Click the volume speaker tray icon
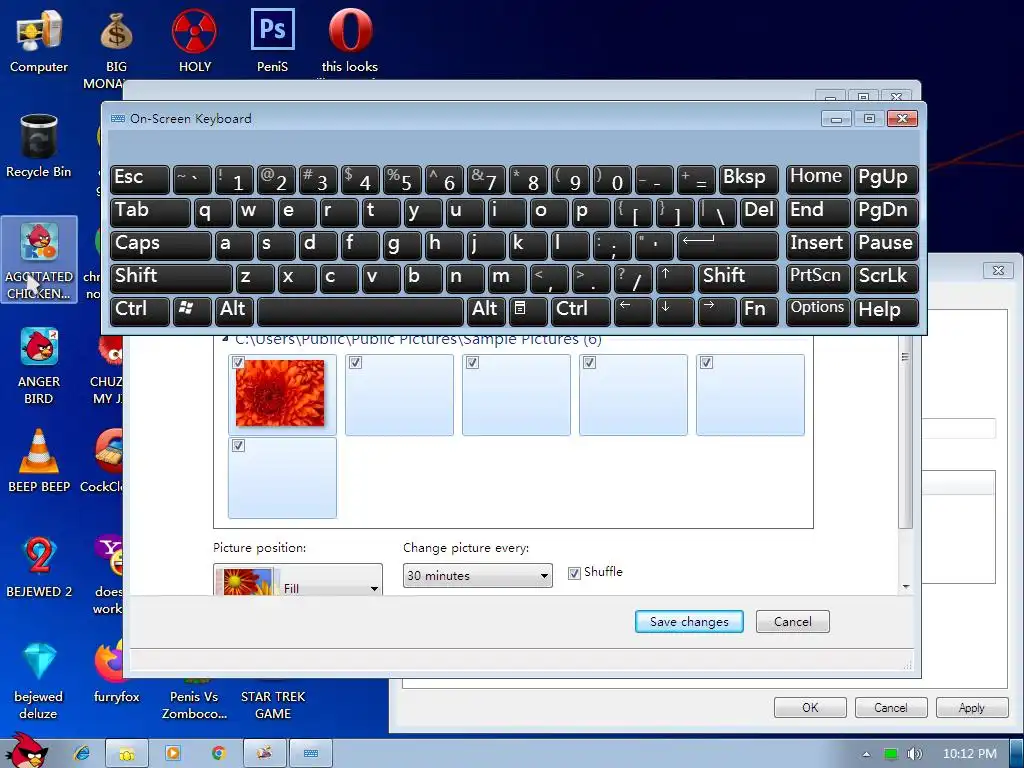This screenshot has height=768, width=1024. (914, 754)
